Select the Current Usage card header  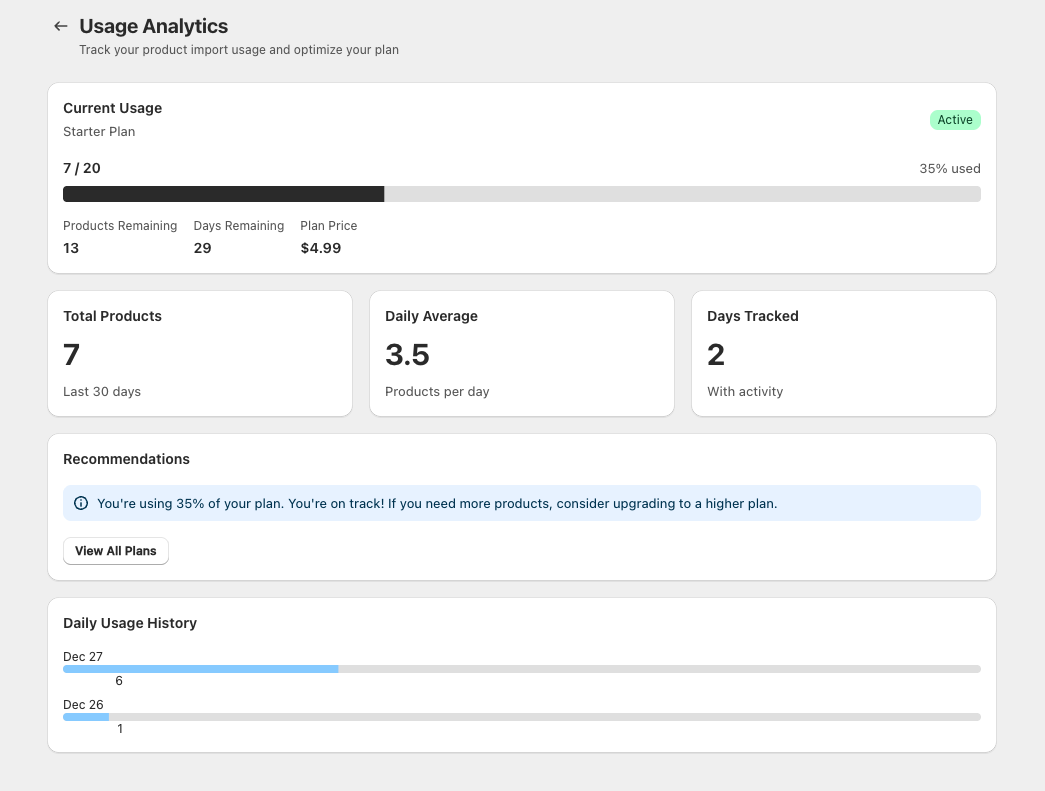pos(112,108)
